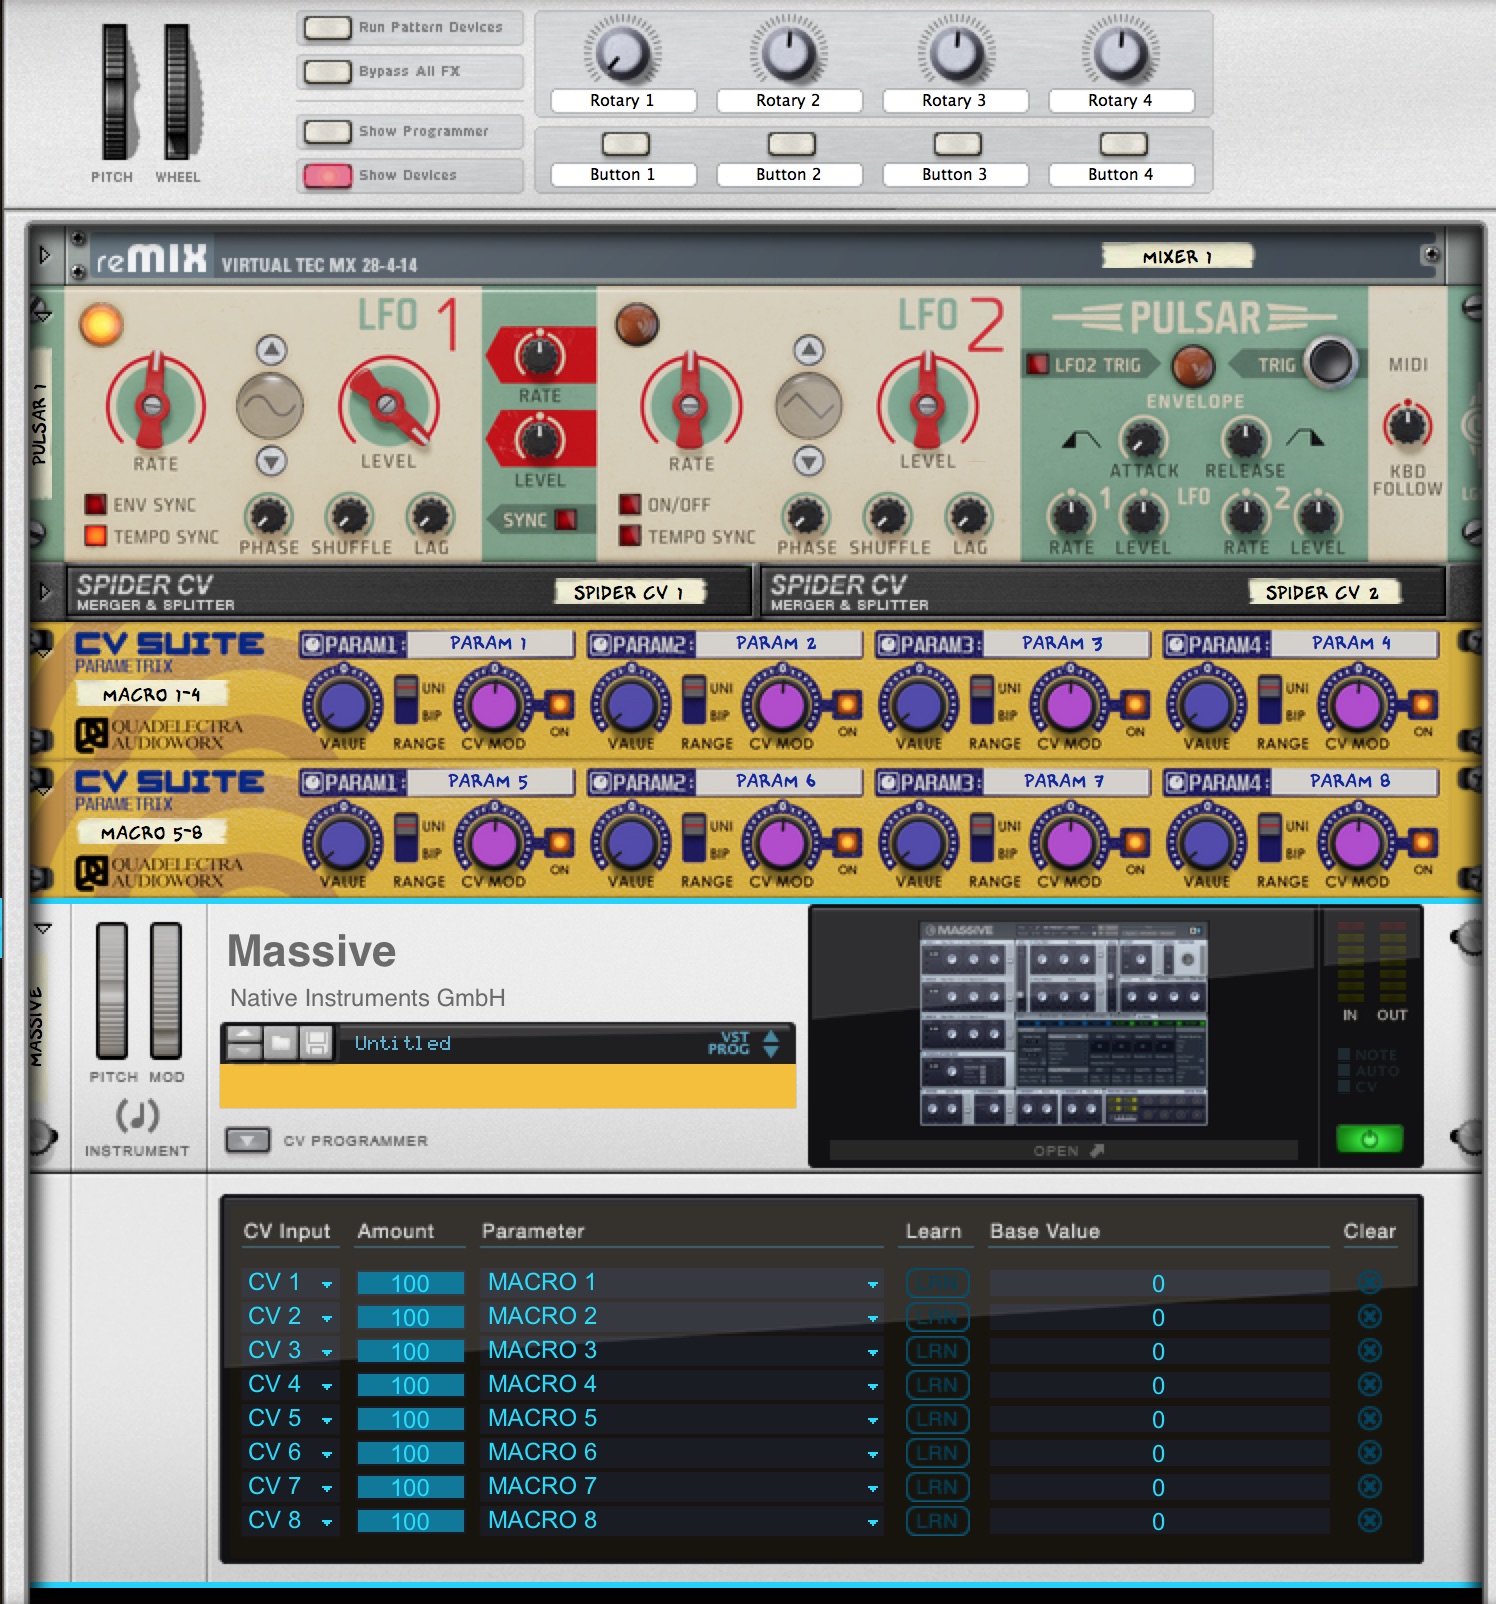Click Bypass All FX button
1496x1604 pixels.
click(x=327, y=71)
